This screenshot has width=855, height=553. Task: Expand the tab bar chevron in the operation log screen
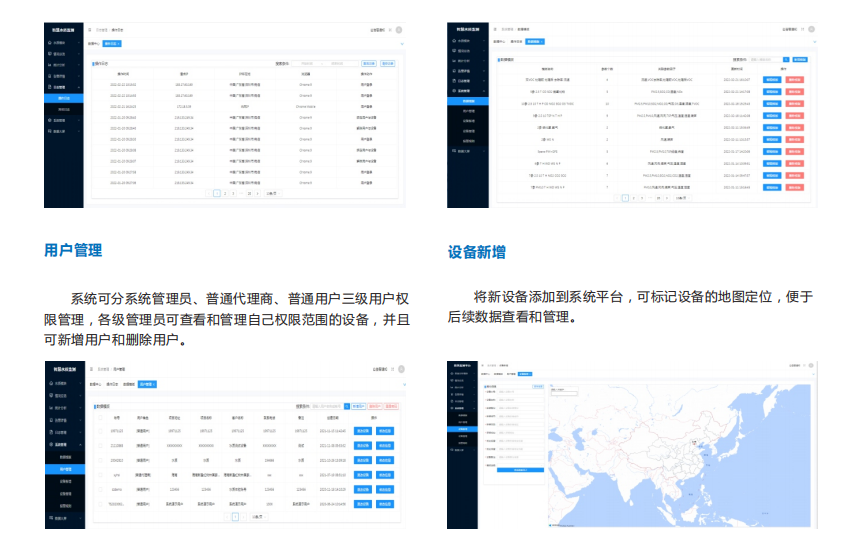coord(402,44)
